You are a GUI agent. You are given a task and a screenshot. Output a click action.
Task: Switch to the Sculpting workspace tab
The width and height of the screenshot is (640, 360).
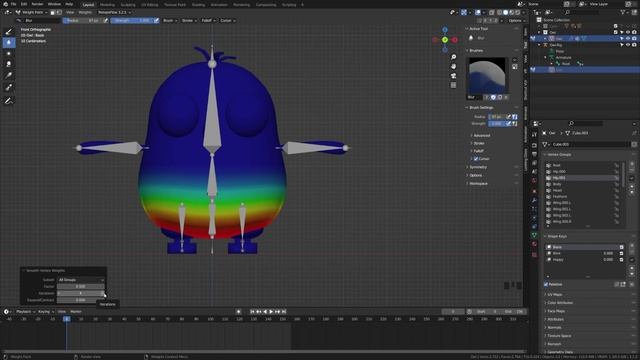128,5
